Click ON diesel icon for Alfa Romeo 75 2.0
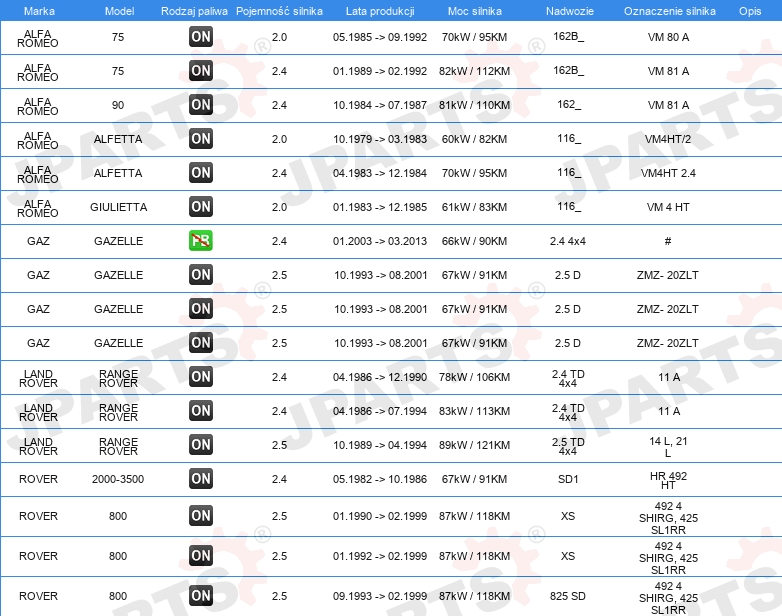 tap(201, 36)
